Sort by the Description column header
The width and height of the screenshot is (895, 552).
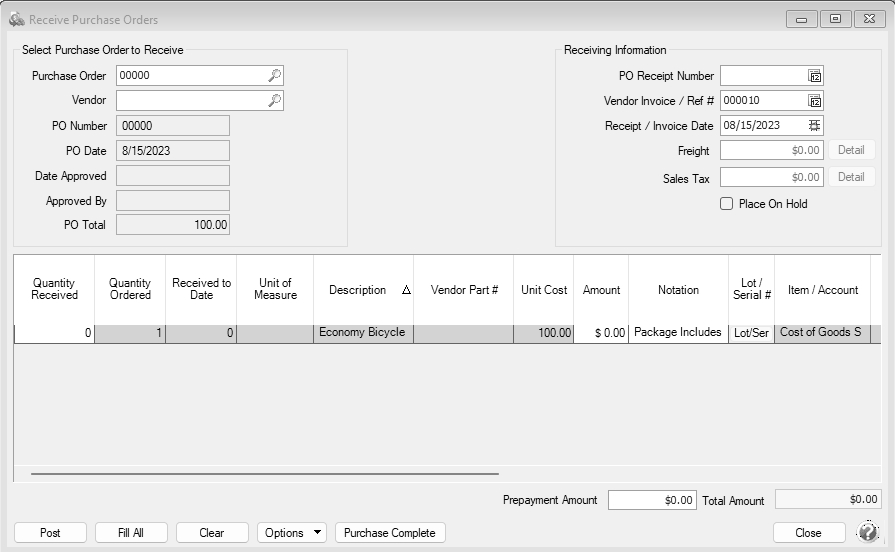363,290
